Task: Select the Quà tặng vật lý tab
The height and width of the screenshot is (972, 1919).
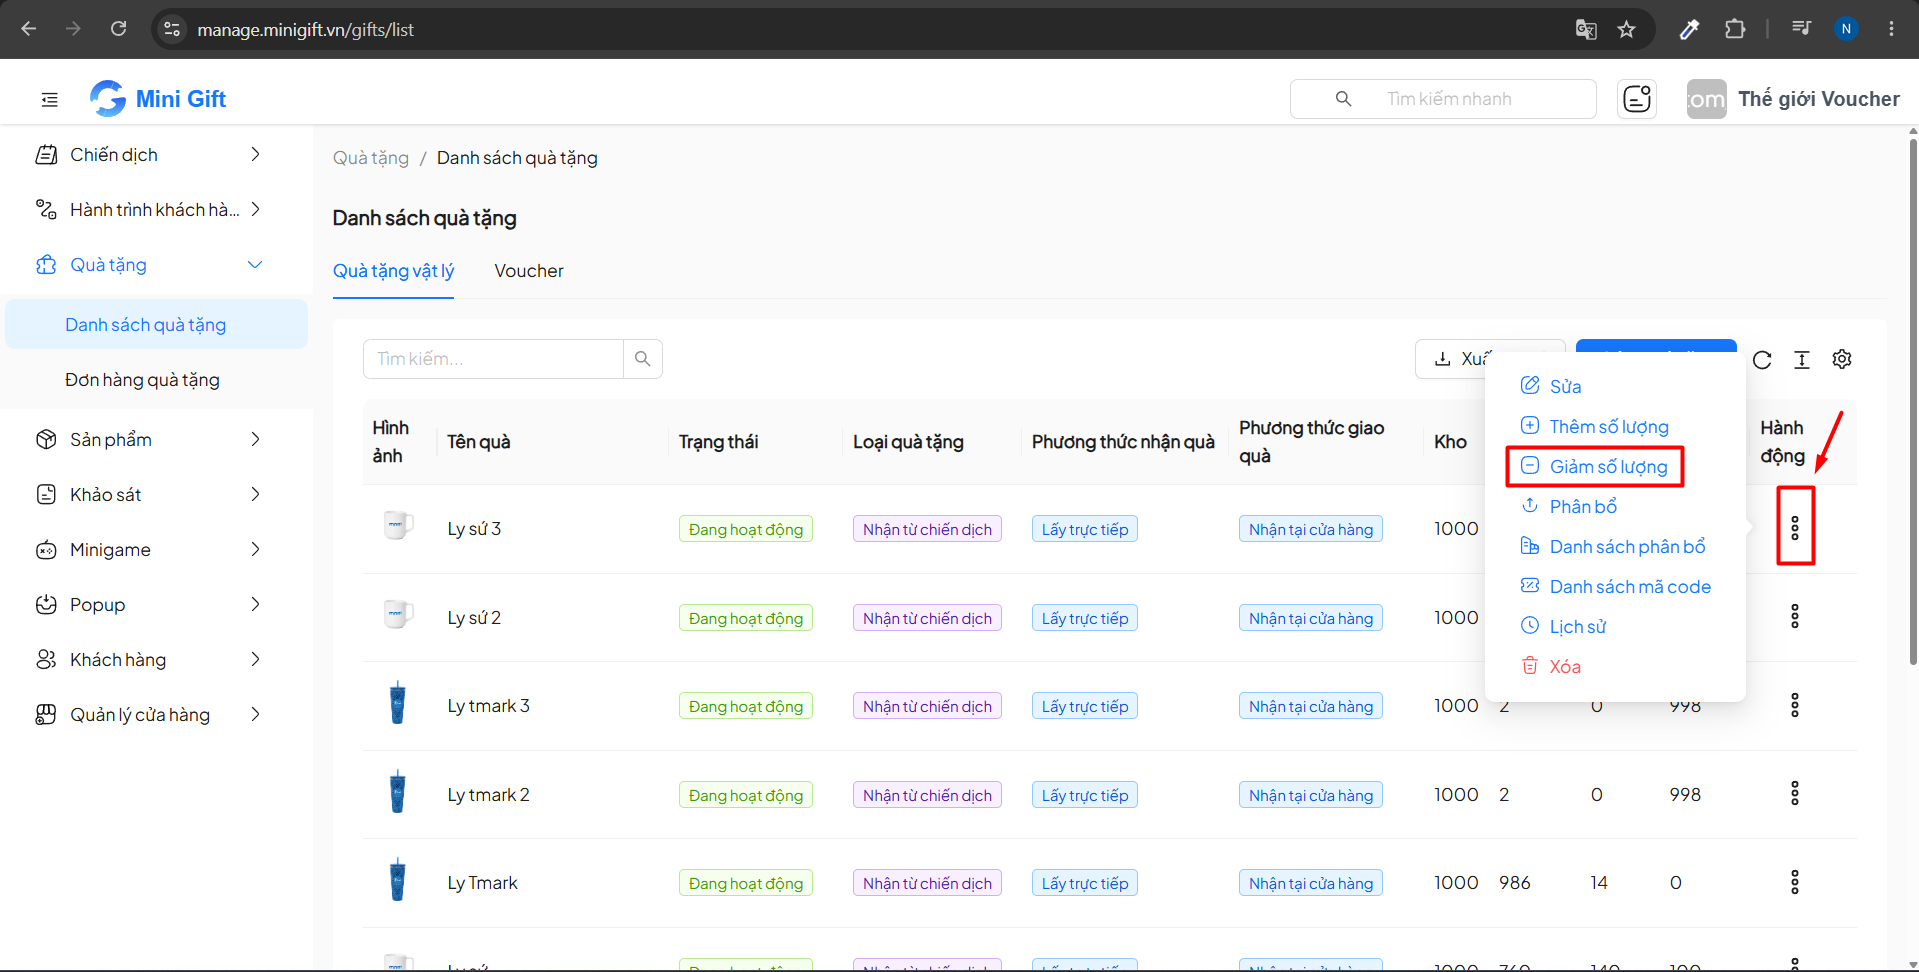Action: click(393, 271)
